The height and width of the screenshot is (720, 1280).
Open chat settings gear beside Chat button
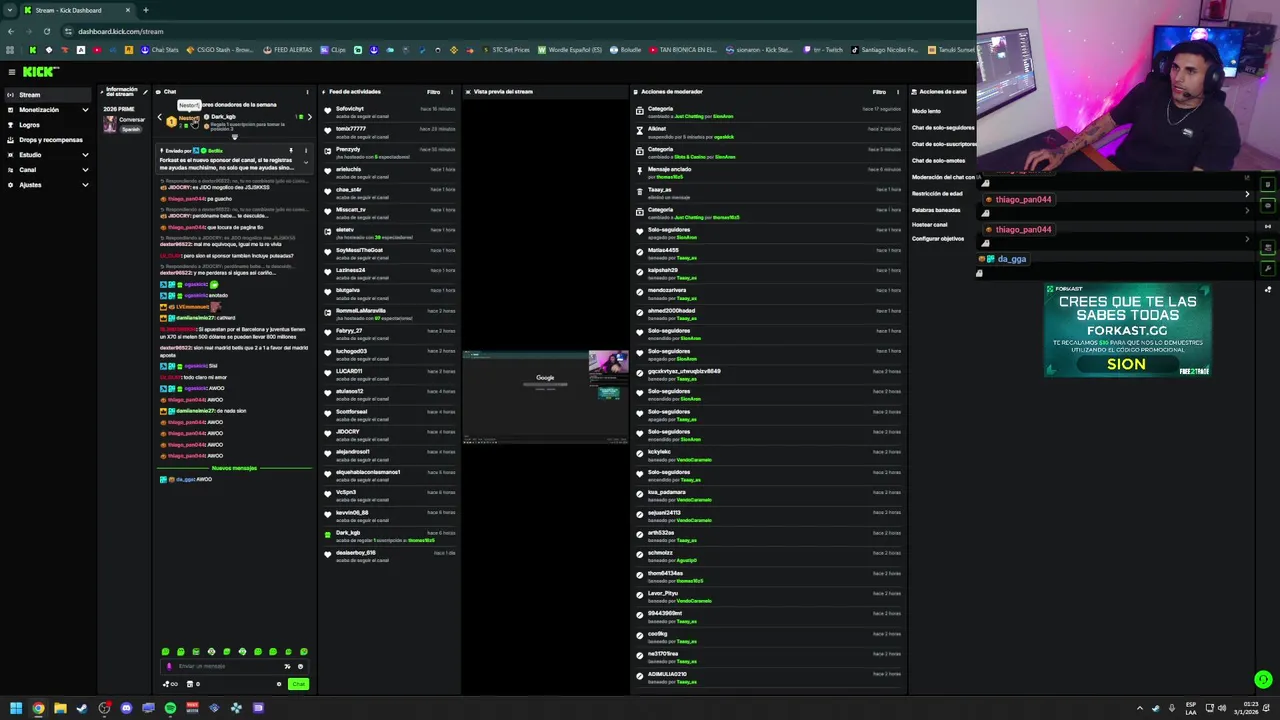click(x=279, y=684)
